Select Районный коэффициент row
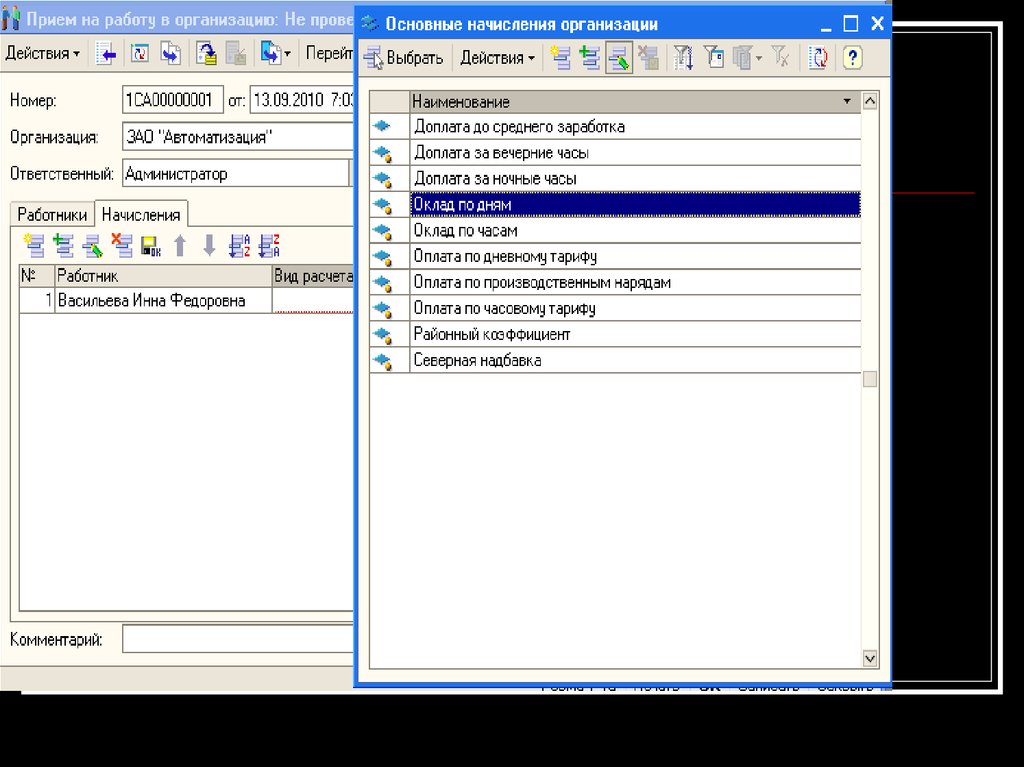Viewport: 1024px width, 767px height. pyautogui.click(x=492, y=334)
